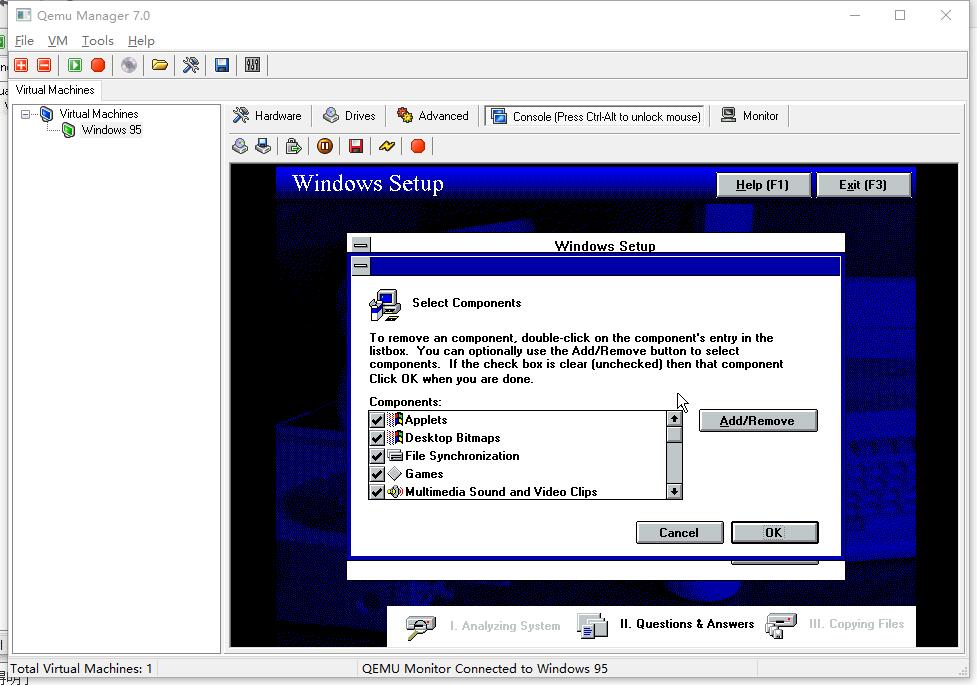This screenshot has height=685, width=977.
Task: Select the Applets row label in the Components list
Action: point(426,420)
